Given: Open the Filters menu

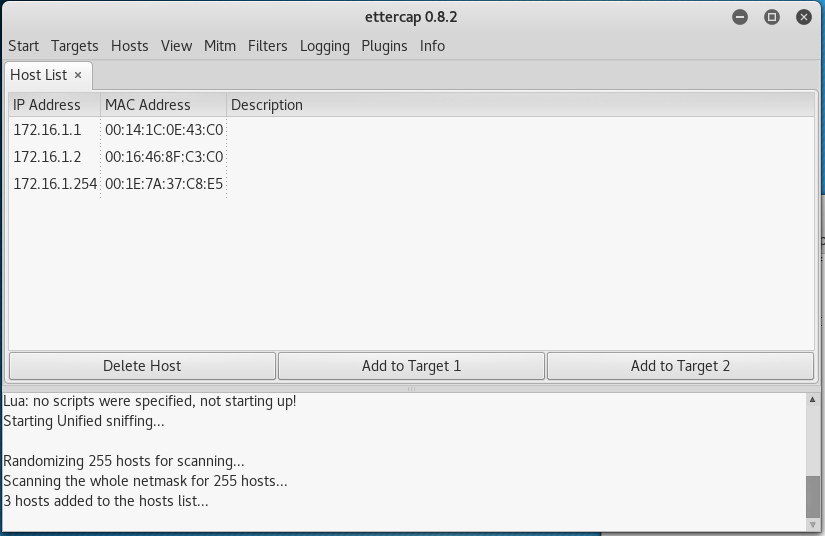Looking at the screenshot, I should coord(267,46).
